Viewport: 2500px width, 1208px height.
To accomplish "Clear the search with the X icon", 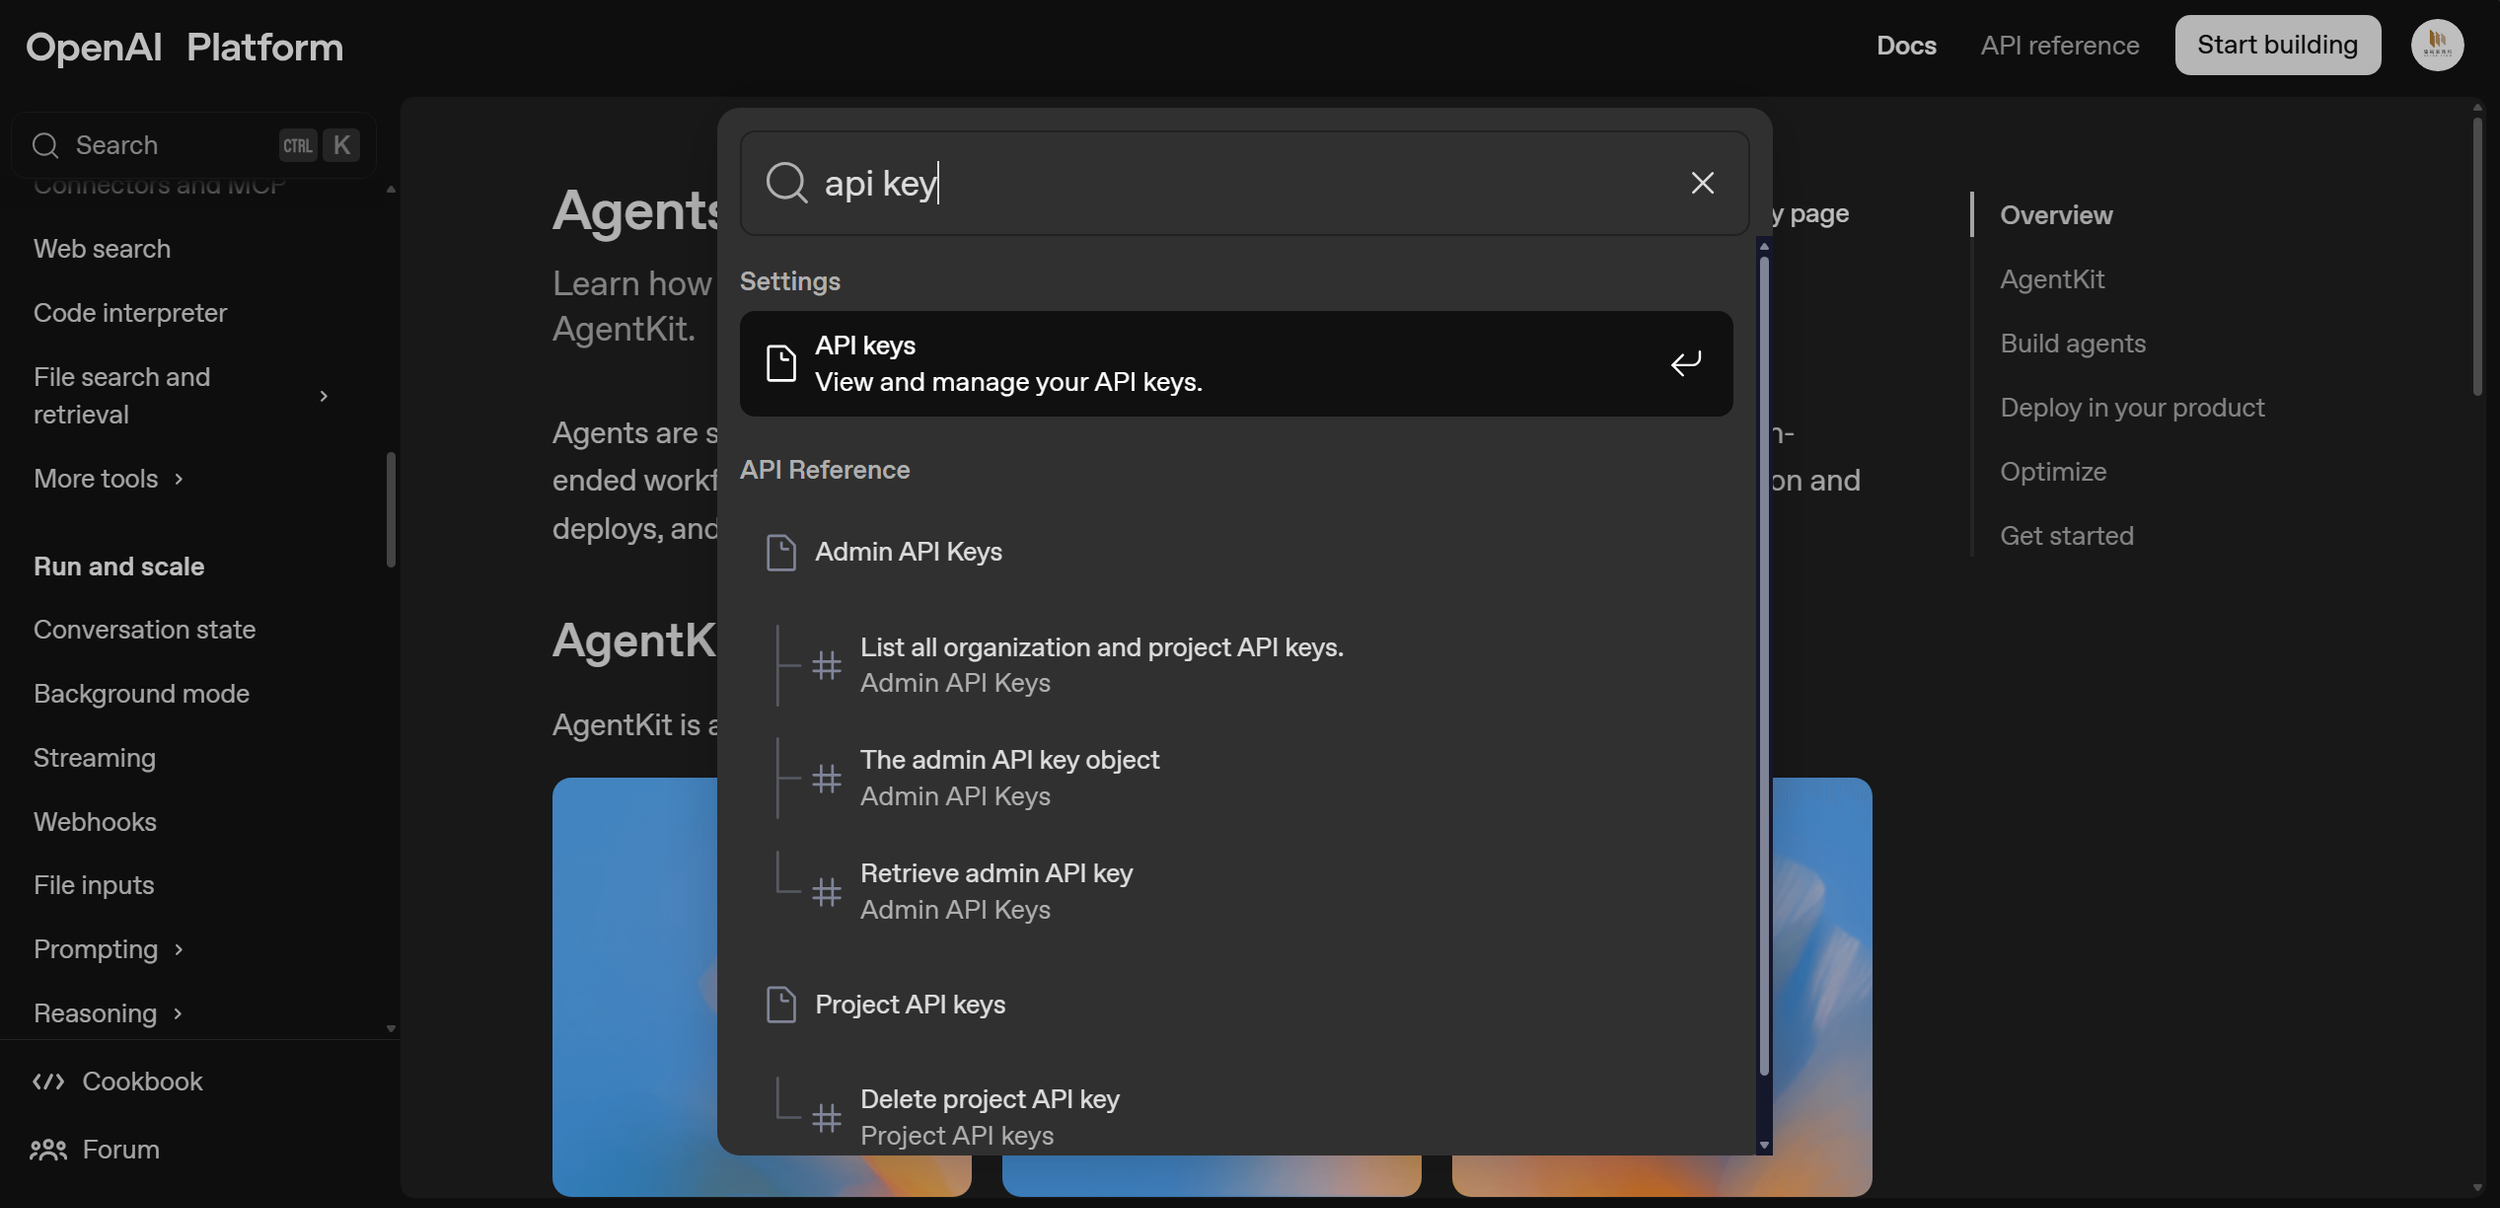I will coord(1702,183).
